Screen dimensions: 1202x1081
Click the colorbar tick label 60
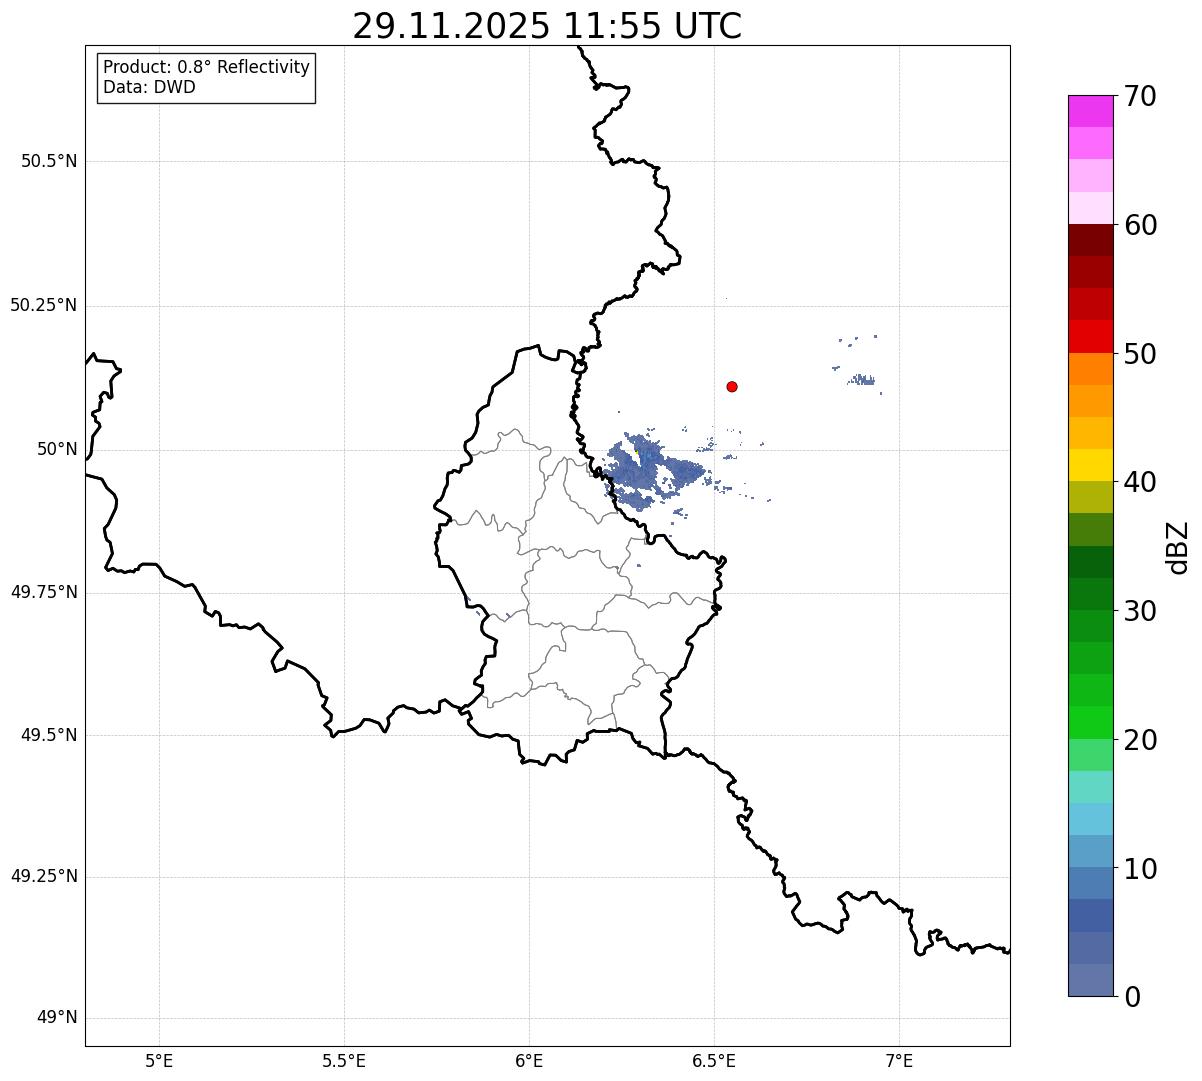pos(1140,225)
